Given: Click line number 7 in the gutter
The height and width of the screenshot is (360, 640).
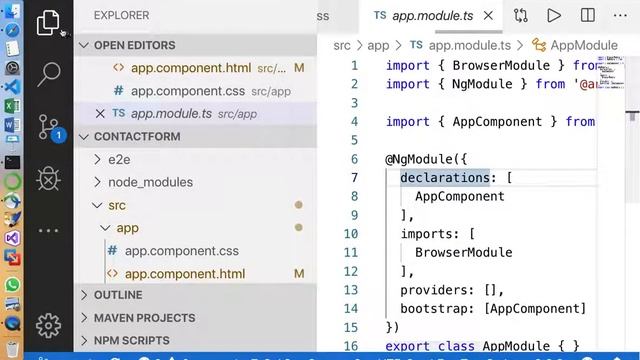Looking at the screenshot, I should pyautogui.click(x=354, y=178).
